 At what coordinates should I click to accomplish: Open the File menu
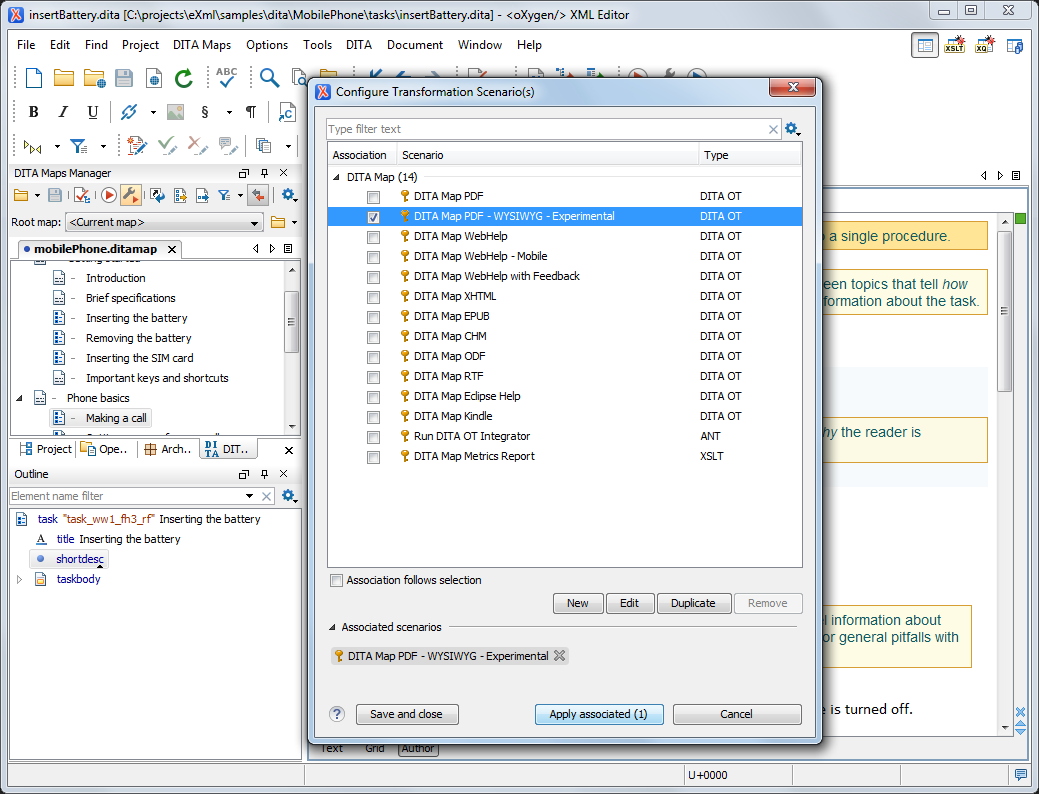(27, 45)
